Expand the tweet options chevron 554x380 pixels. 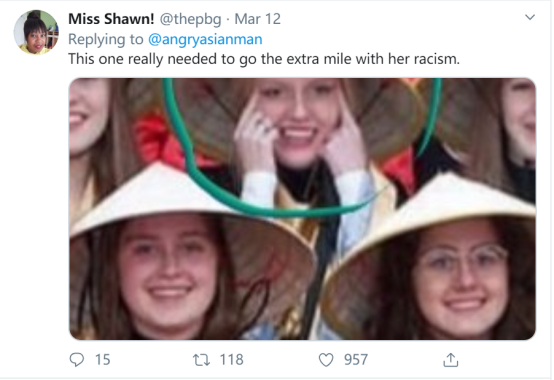click(530, 17)
